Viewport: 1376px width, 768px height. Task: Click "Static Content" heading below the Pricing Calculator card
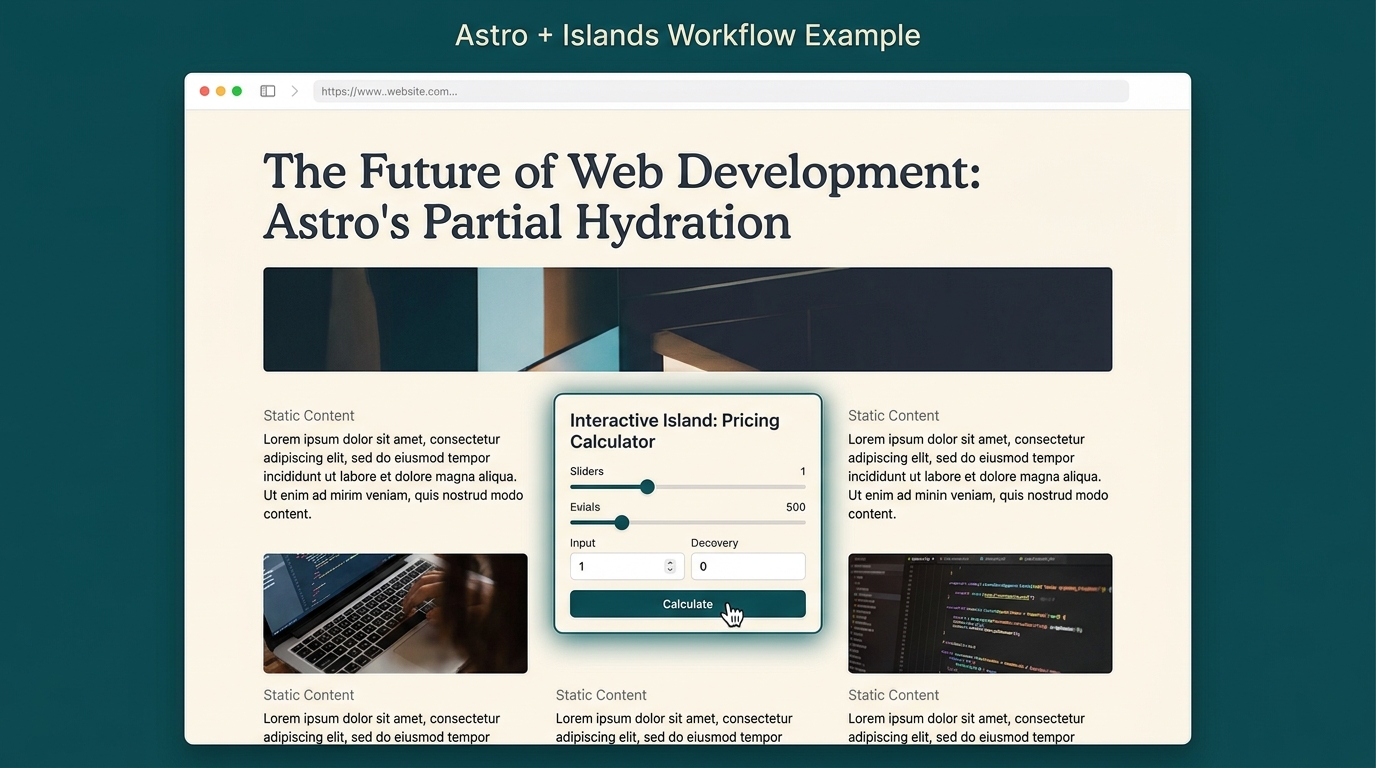click(601, 695)
